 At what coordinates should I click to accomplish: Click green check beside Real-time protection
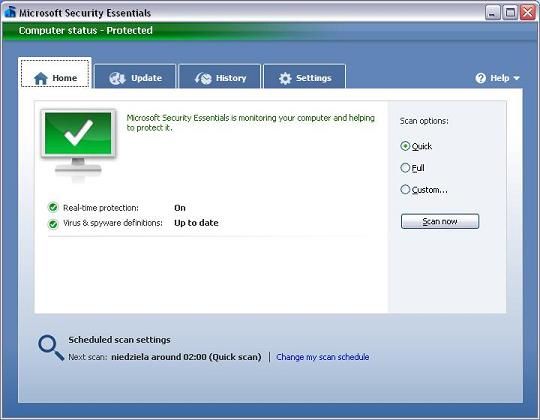(x=53, y=207)
